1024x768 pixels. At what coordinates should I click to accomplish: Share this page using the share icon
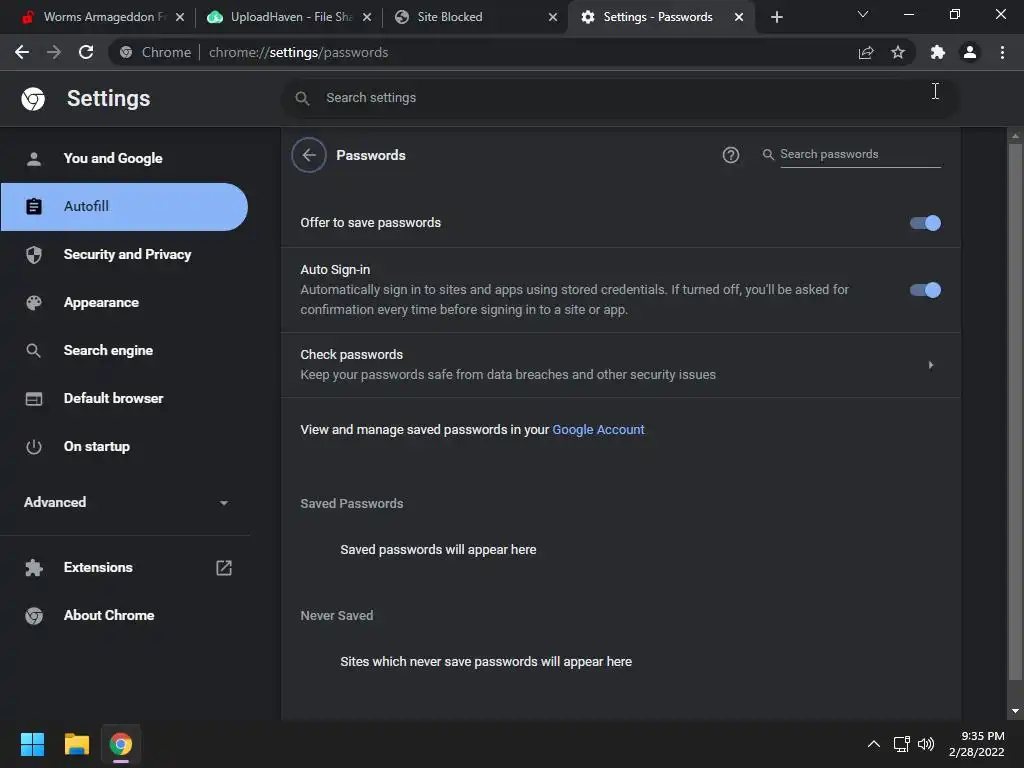pos(866,52)
